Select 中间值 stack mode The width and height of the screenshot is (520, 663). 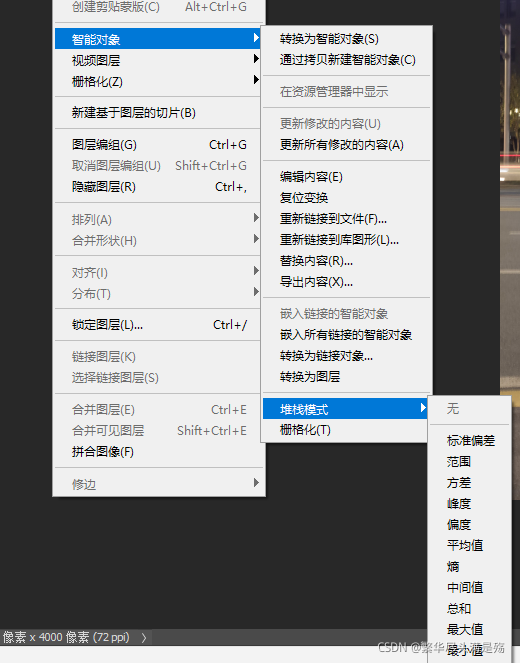point(469,587)
